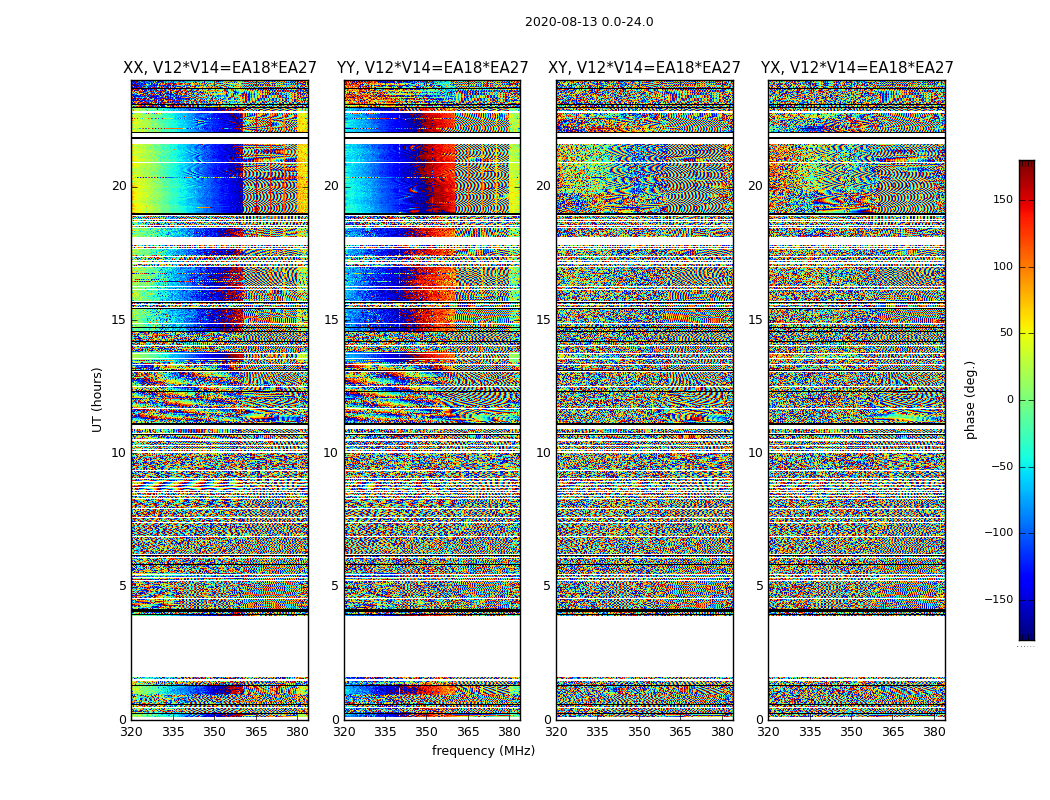Click colorbar tick label 100

coord(1002,266)
